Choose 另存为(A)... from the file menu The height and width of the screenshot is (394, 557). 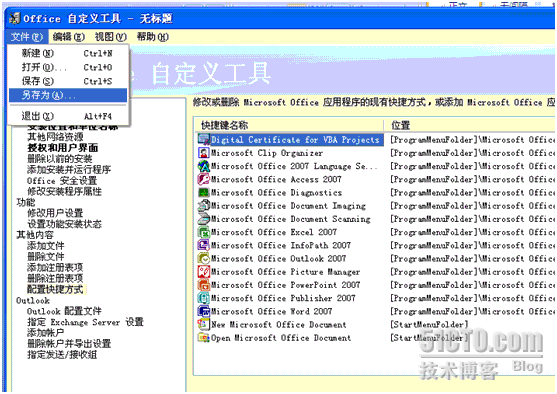tap(68, 95)
